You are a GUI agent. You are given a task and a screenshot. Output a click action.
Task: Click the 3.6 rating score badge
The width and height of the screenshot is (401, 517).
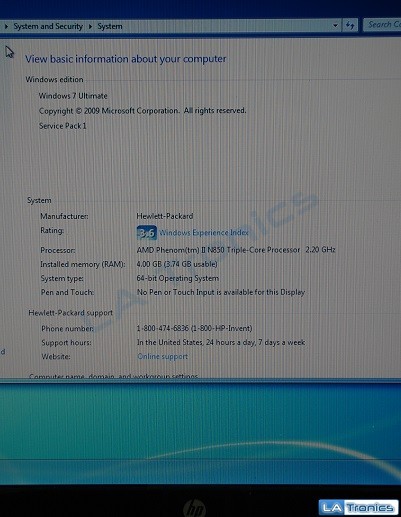(x=147, y=233)
